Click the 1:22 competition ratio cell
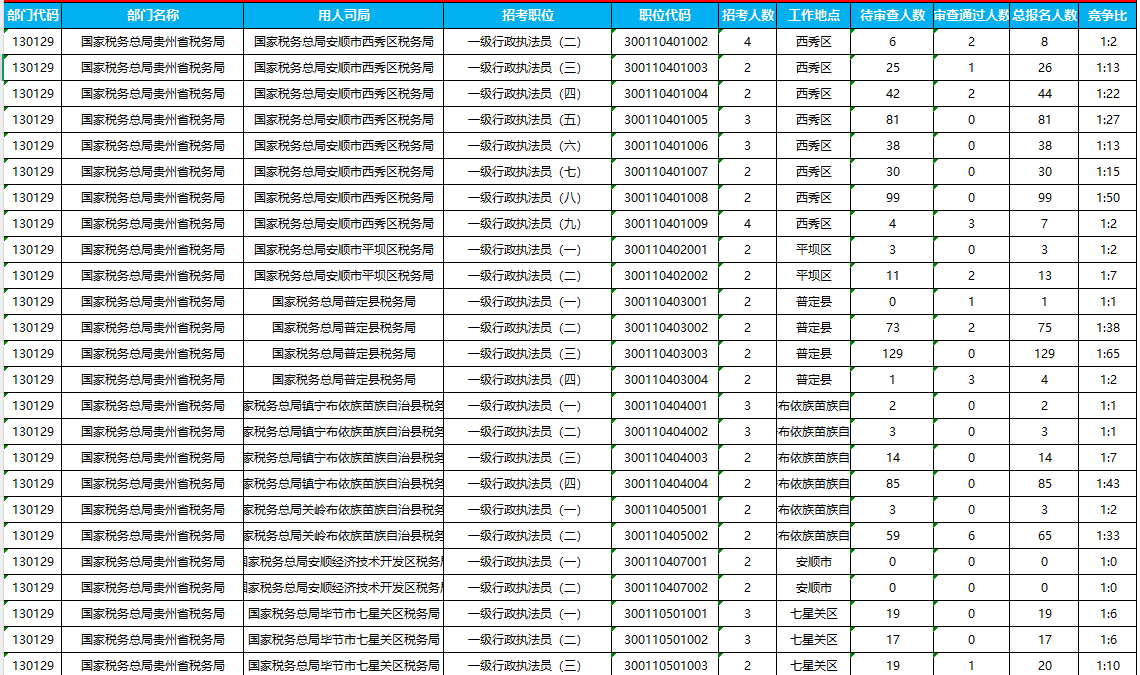Image resolution: width=1140 pixels, height=675 pixels. click(x=1107, y=94)
